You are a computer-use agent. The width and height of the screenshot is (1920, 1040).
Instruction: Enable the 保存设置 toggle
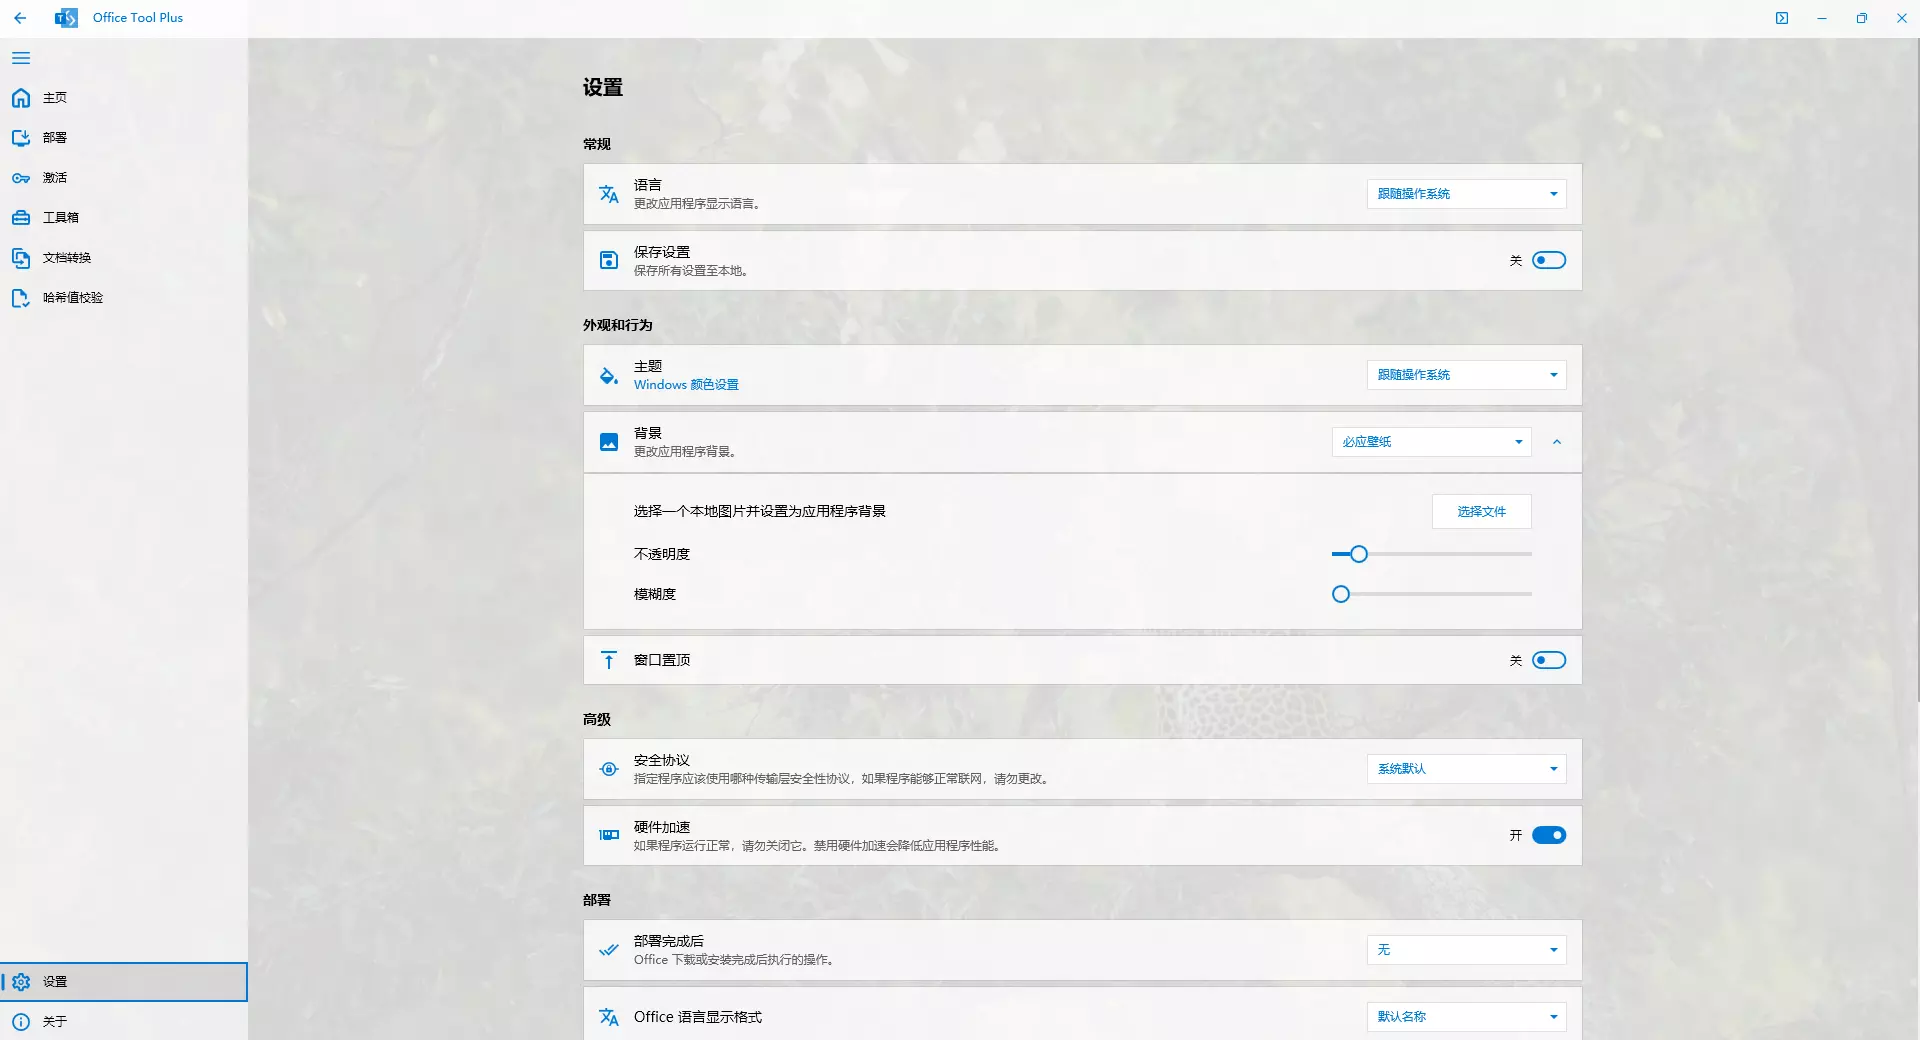(1548, 261)
